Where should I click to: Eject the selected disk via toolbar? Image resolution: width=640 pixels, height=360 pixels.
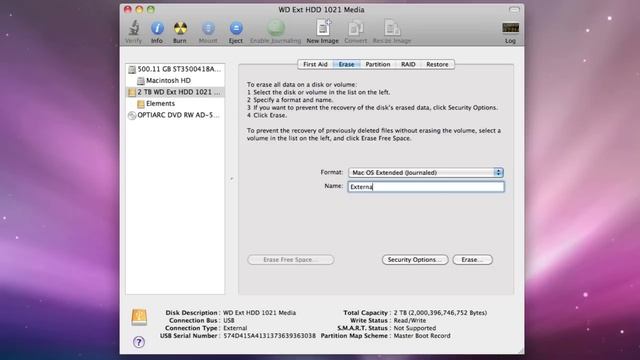tap(236, 28)
